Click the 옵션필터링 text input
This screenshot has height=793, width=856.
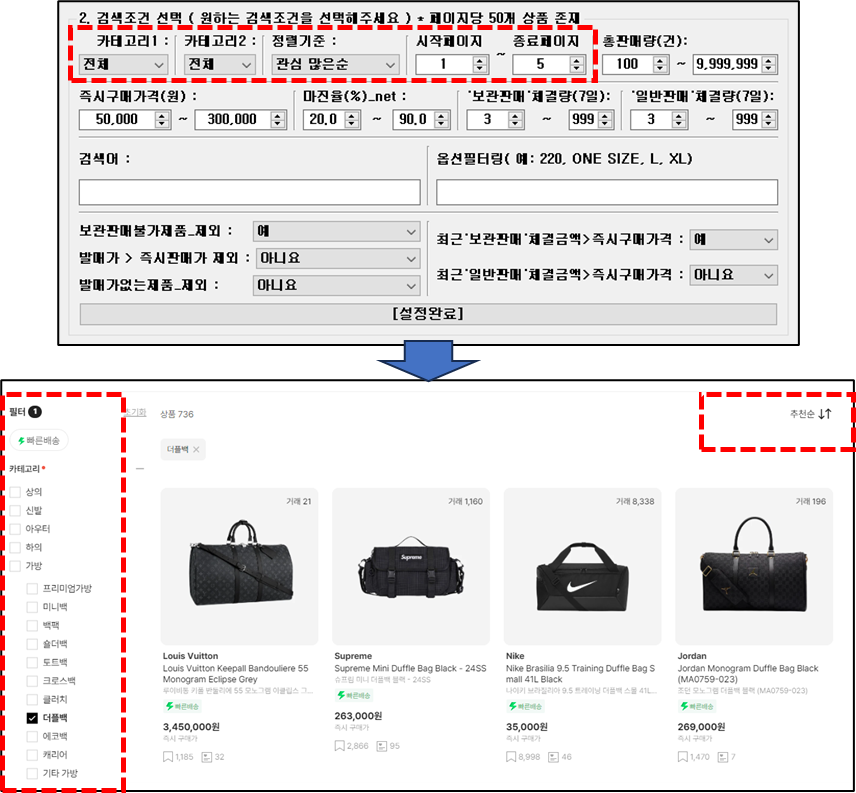(607, 193)
